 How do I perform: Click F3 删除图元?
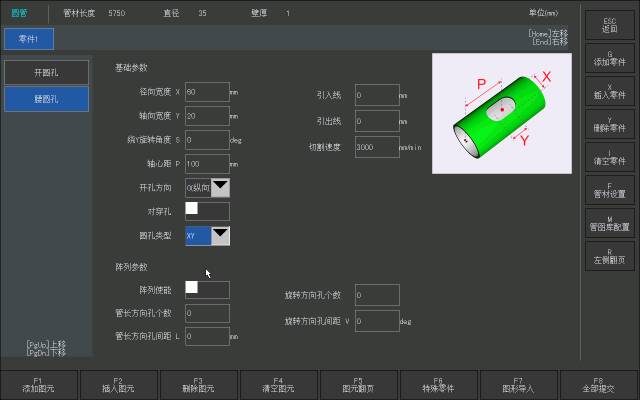tap(198, 385)
